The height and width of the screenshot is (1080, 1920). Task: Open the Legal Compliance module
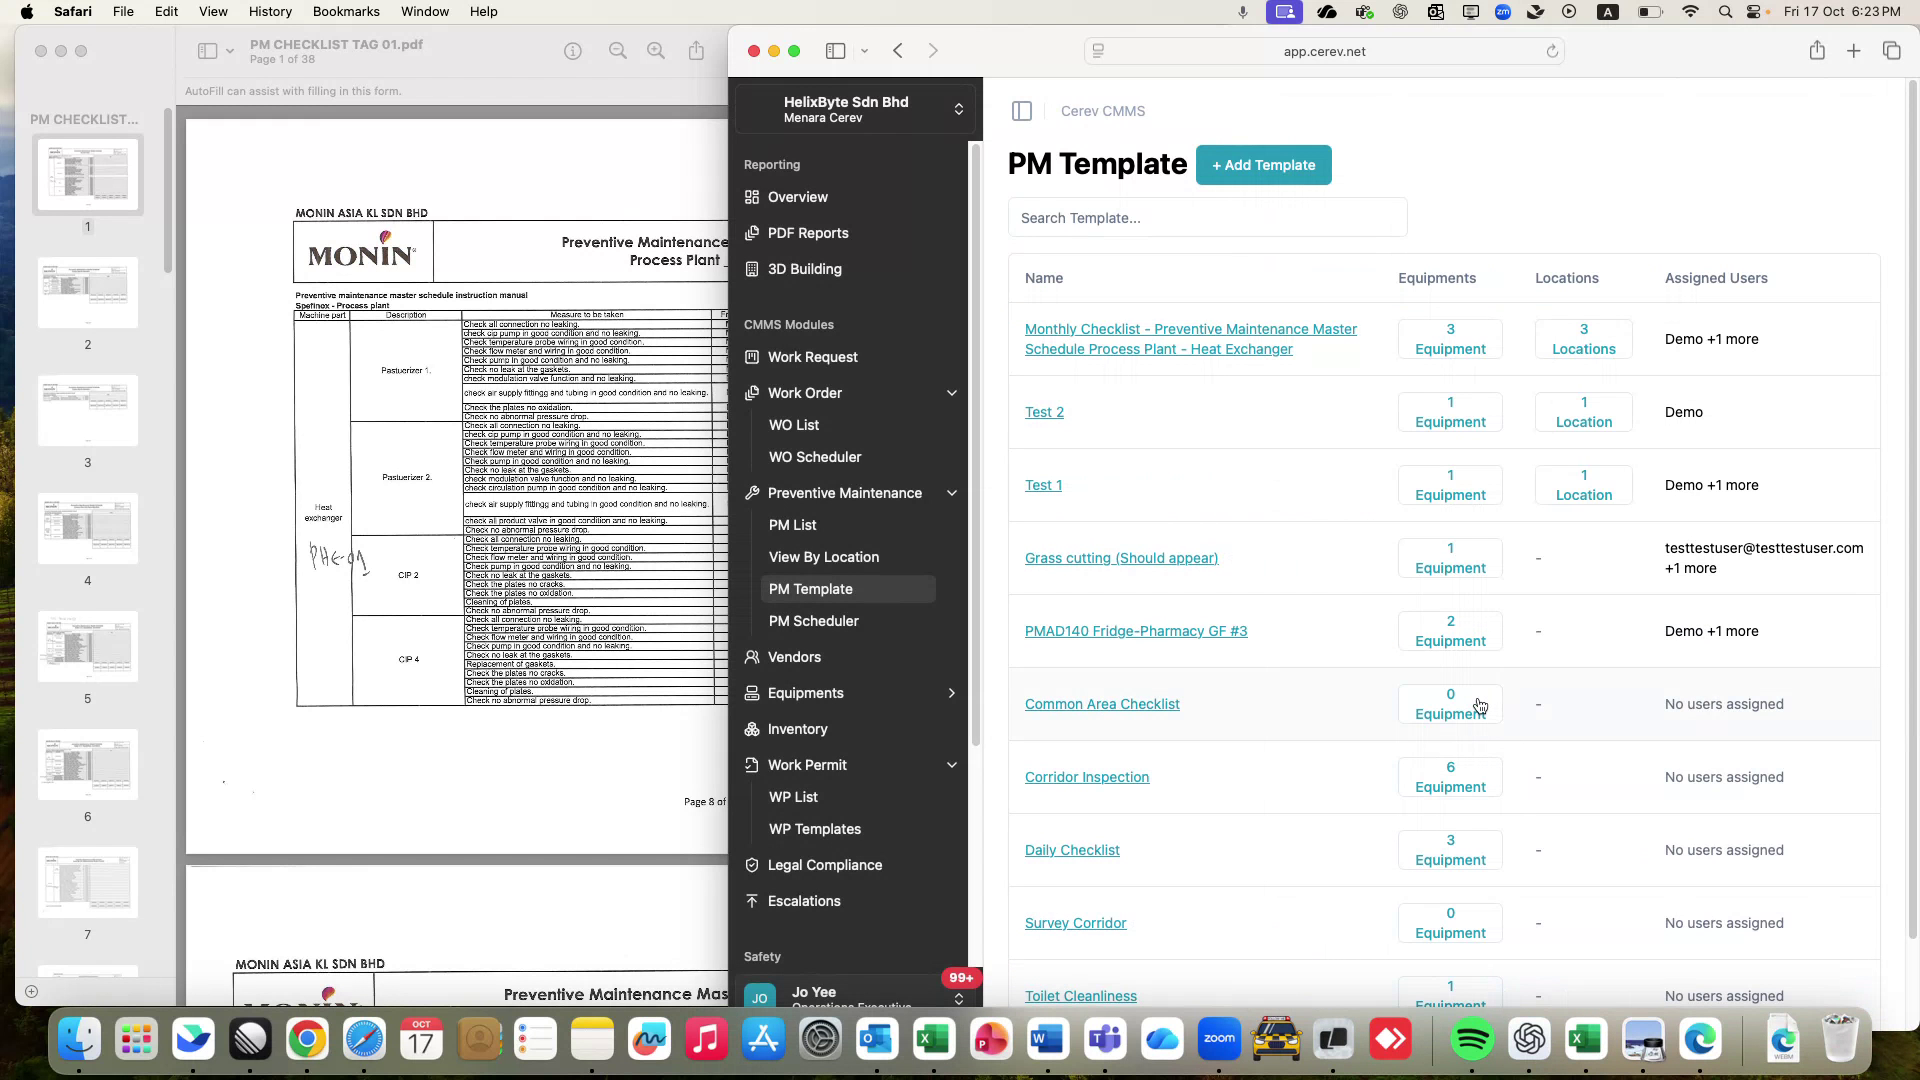pos(825,865)
